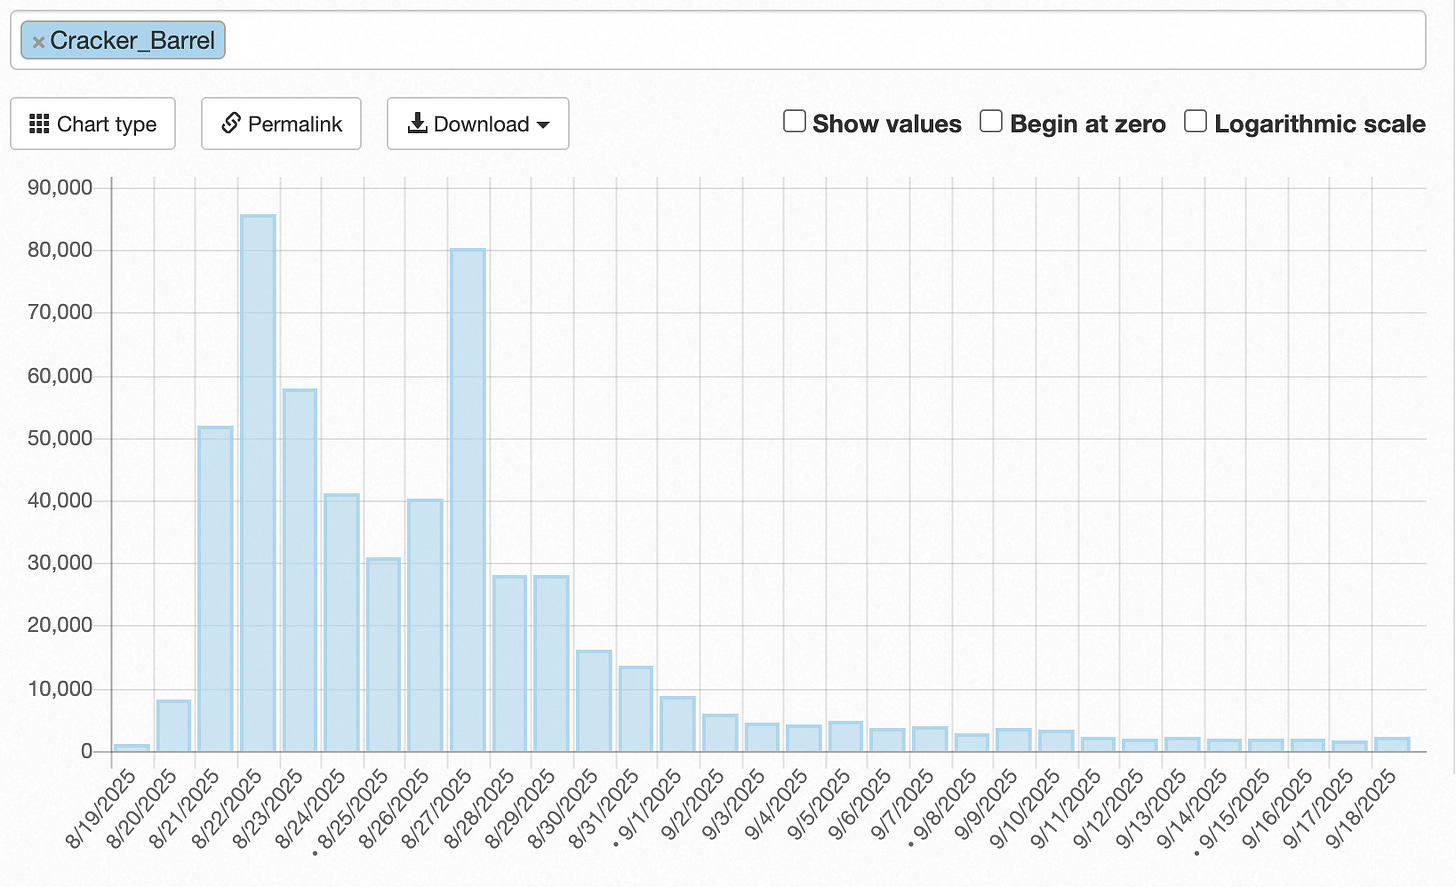
Task: Copy the Permalink for this chart
Action: (x=281, y=124)
